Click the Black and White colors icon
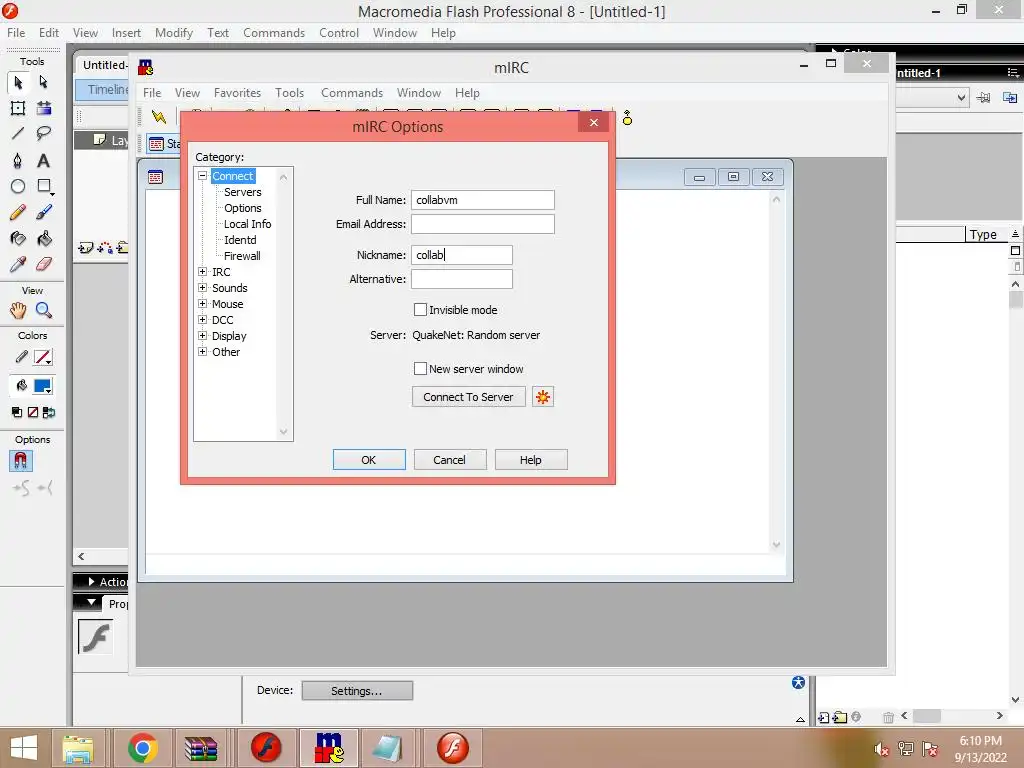 coord(17,412)
